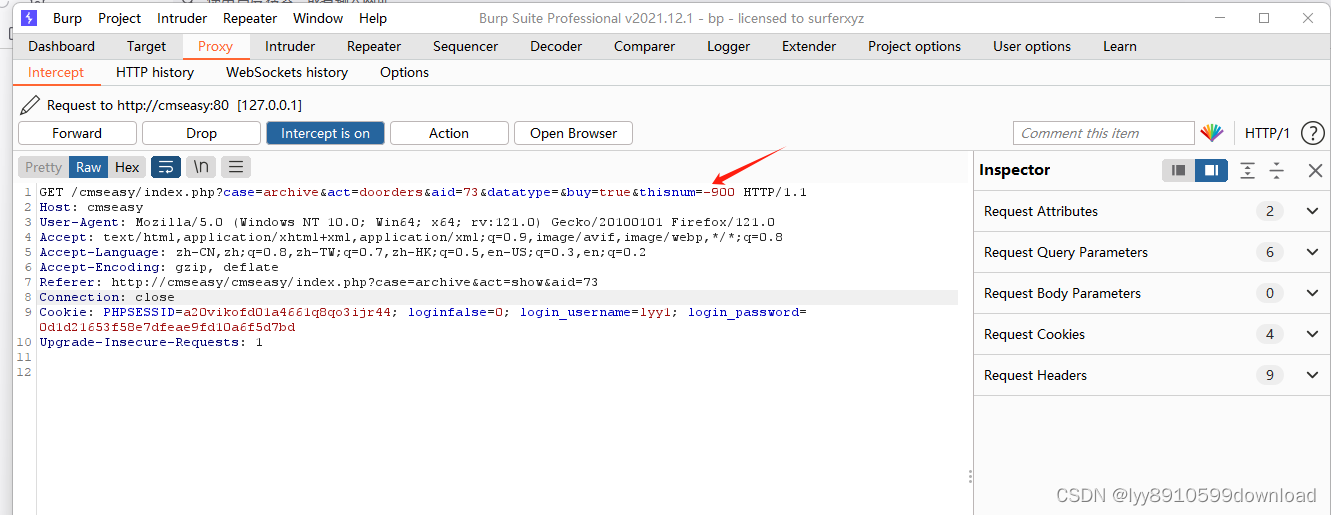
Task: Open the Project menu
Action: click(x=120, y=18)
